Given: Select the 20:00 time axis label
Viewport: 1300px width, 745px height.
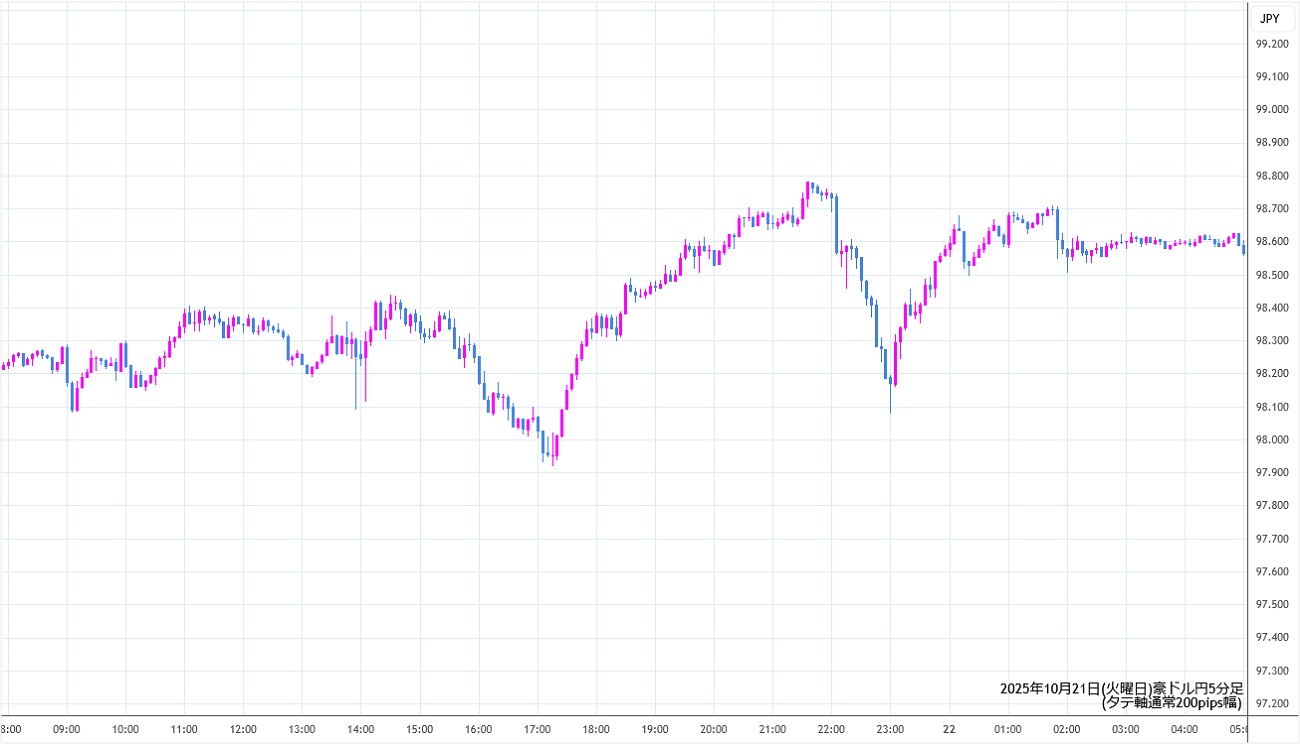Looking at the screenshot, I should click(x=713, y=729).
